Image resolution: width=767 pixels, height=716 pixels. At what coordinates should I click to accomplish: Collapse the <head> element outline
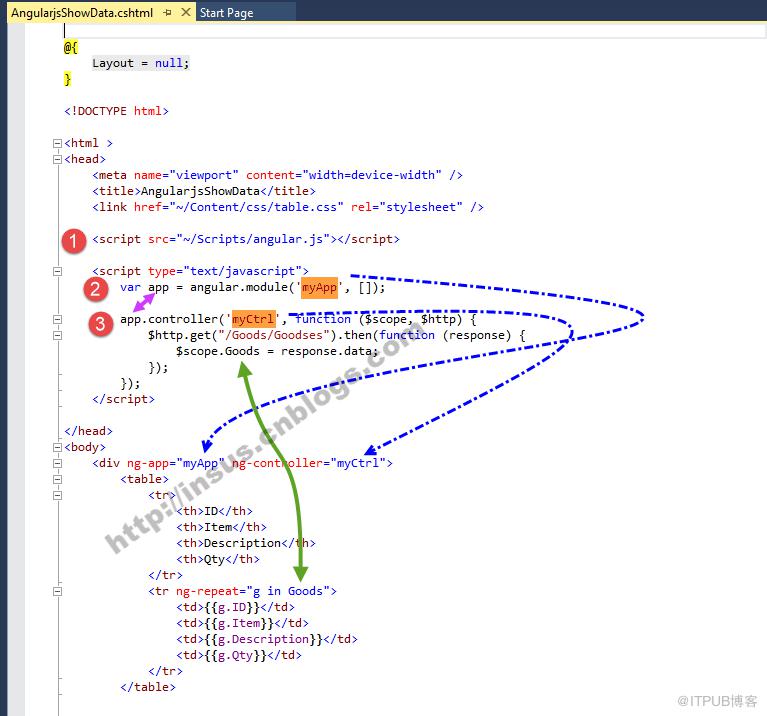coord(57,159)
